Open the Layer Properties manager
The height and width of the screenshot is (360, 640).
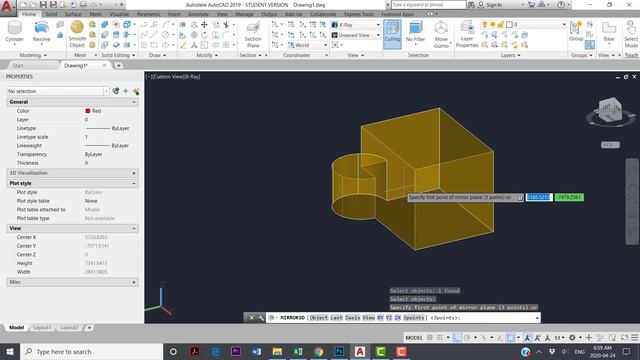point(467,34)
